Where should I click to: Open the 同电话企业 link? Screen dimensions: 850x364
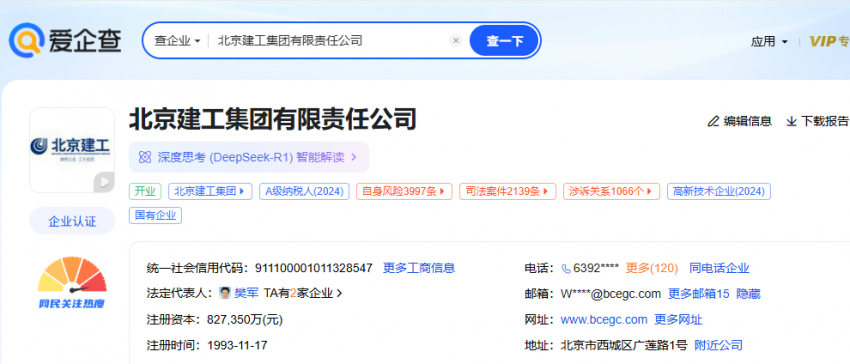point(719,268)
